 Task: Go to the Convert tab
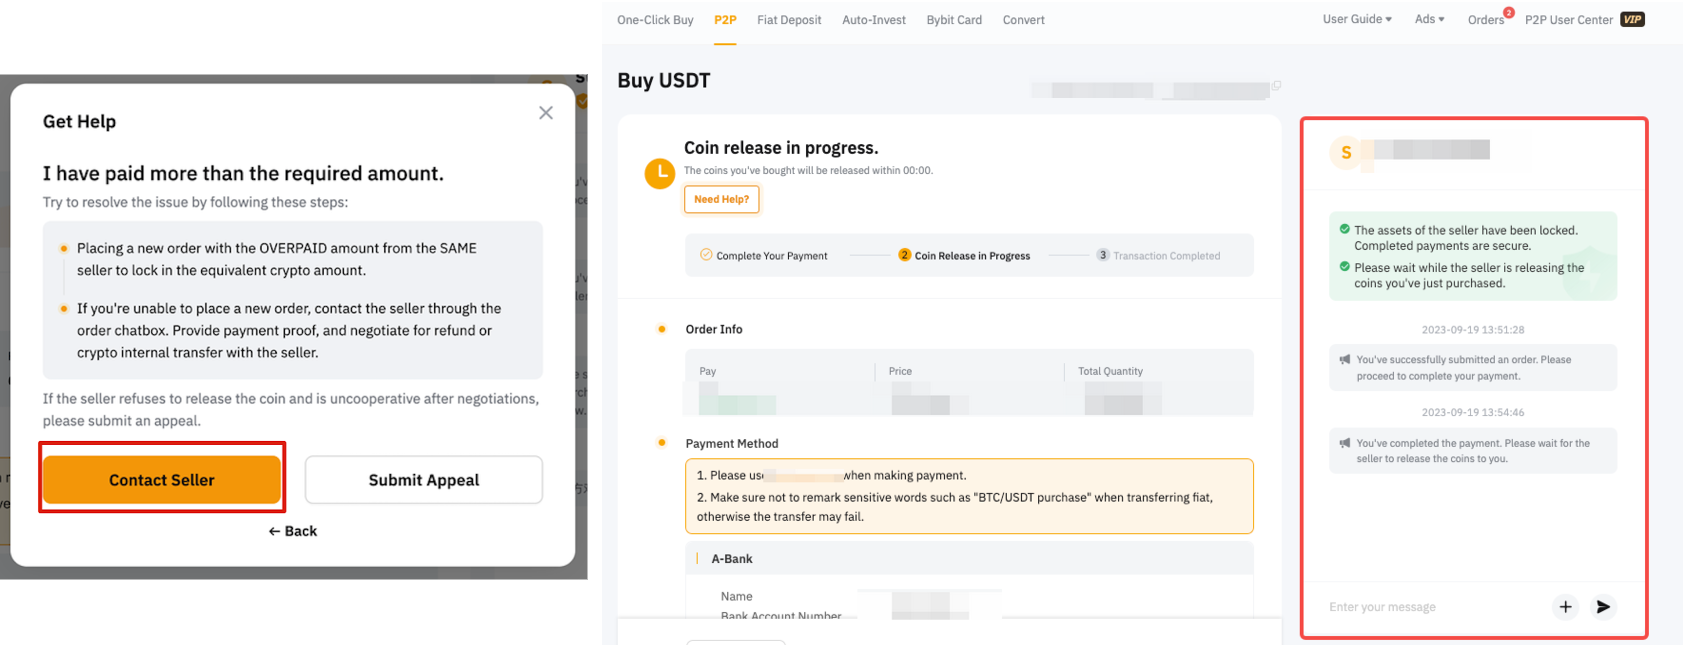(1023, 20)
